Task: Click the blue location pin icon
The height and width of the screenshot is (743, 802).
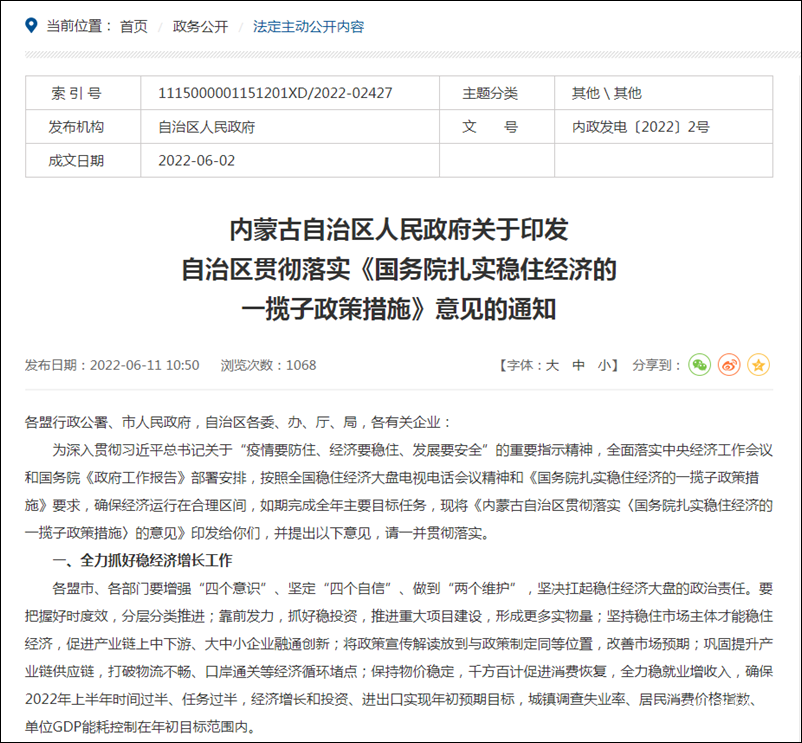Action: coord(31,26)
